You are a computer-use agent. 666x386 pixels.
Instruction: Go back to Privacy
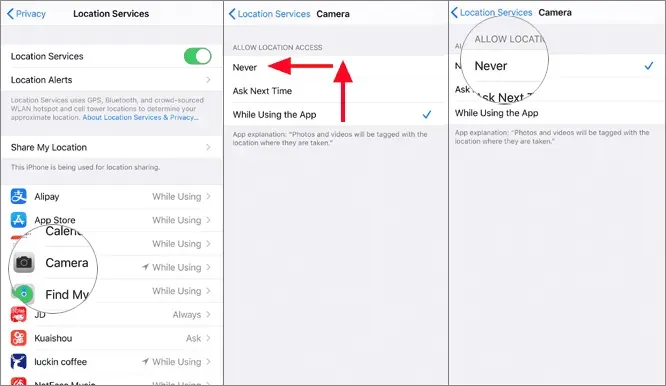click(x=26, y=14)
